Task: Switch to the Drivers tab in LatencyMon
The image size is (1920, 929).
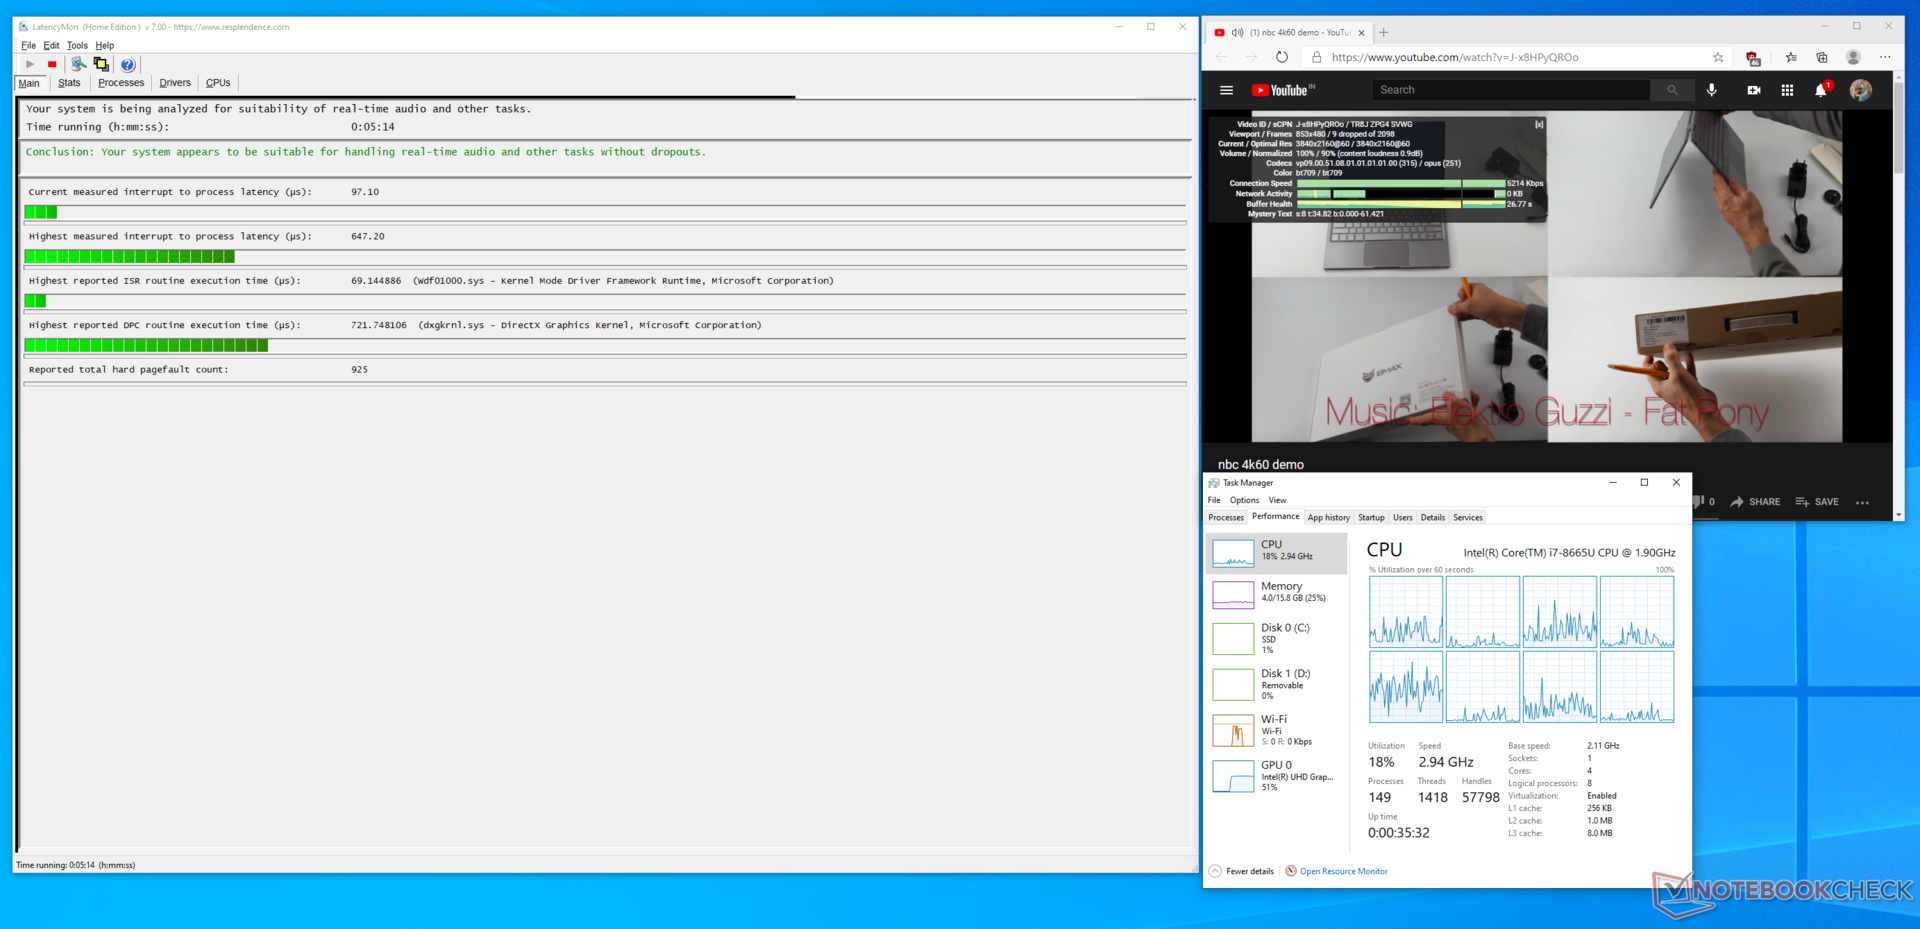Action: [x=175, y=83]
